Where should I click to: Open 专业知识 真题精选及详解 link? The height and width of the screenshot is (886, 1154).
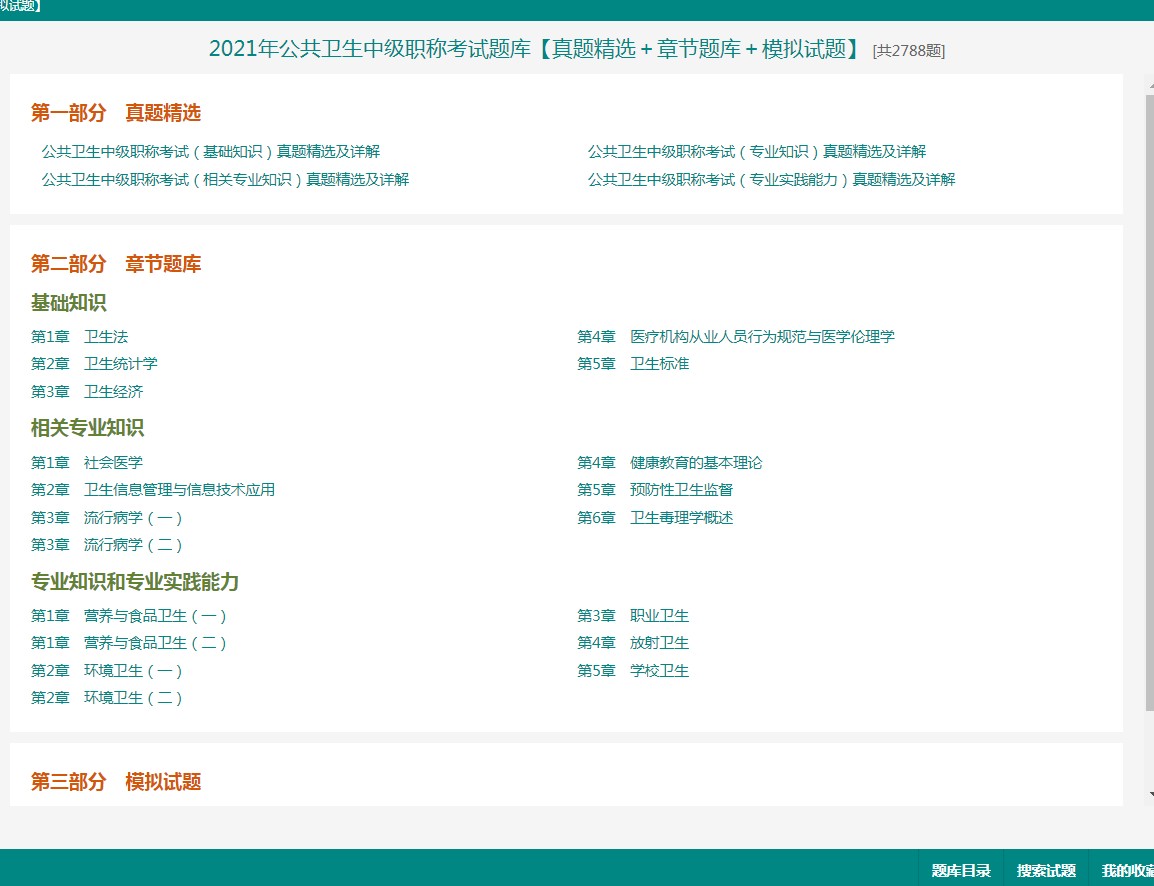757,152
